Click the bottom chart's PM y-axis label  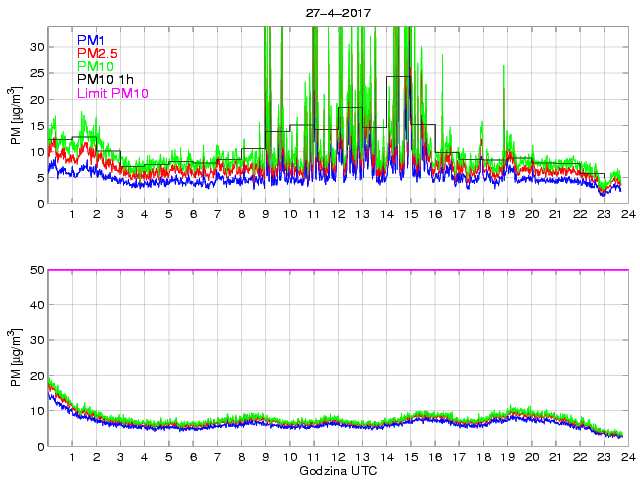coord(15,357)
